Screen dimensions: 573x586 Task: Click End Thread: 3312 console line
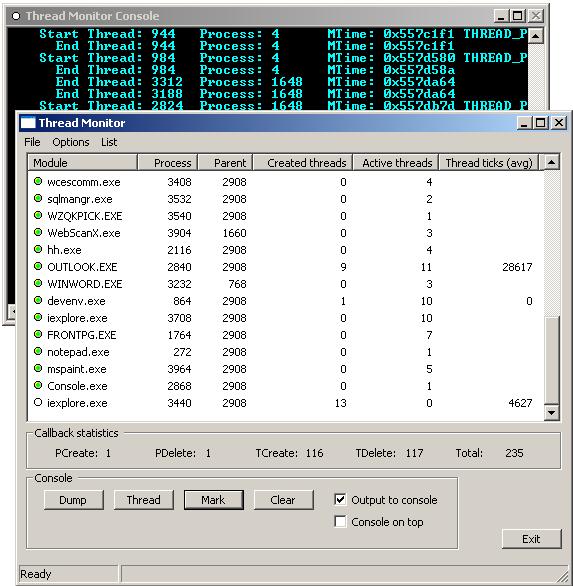[256, 81]
